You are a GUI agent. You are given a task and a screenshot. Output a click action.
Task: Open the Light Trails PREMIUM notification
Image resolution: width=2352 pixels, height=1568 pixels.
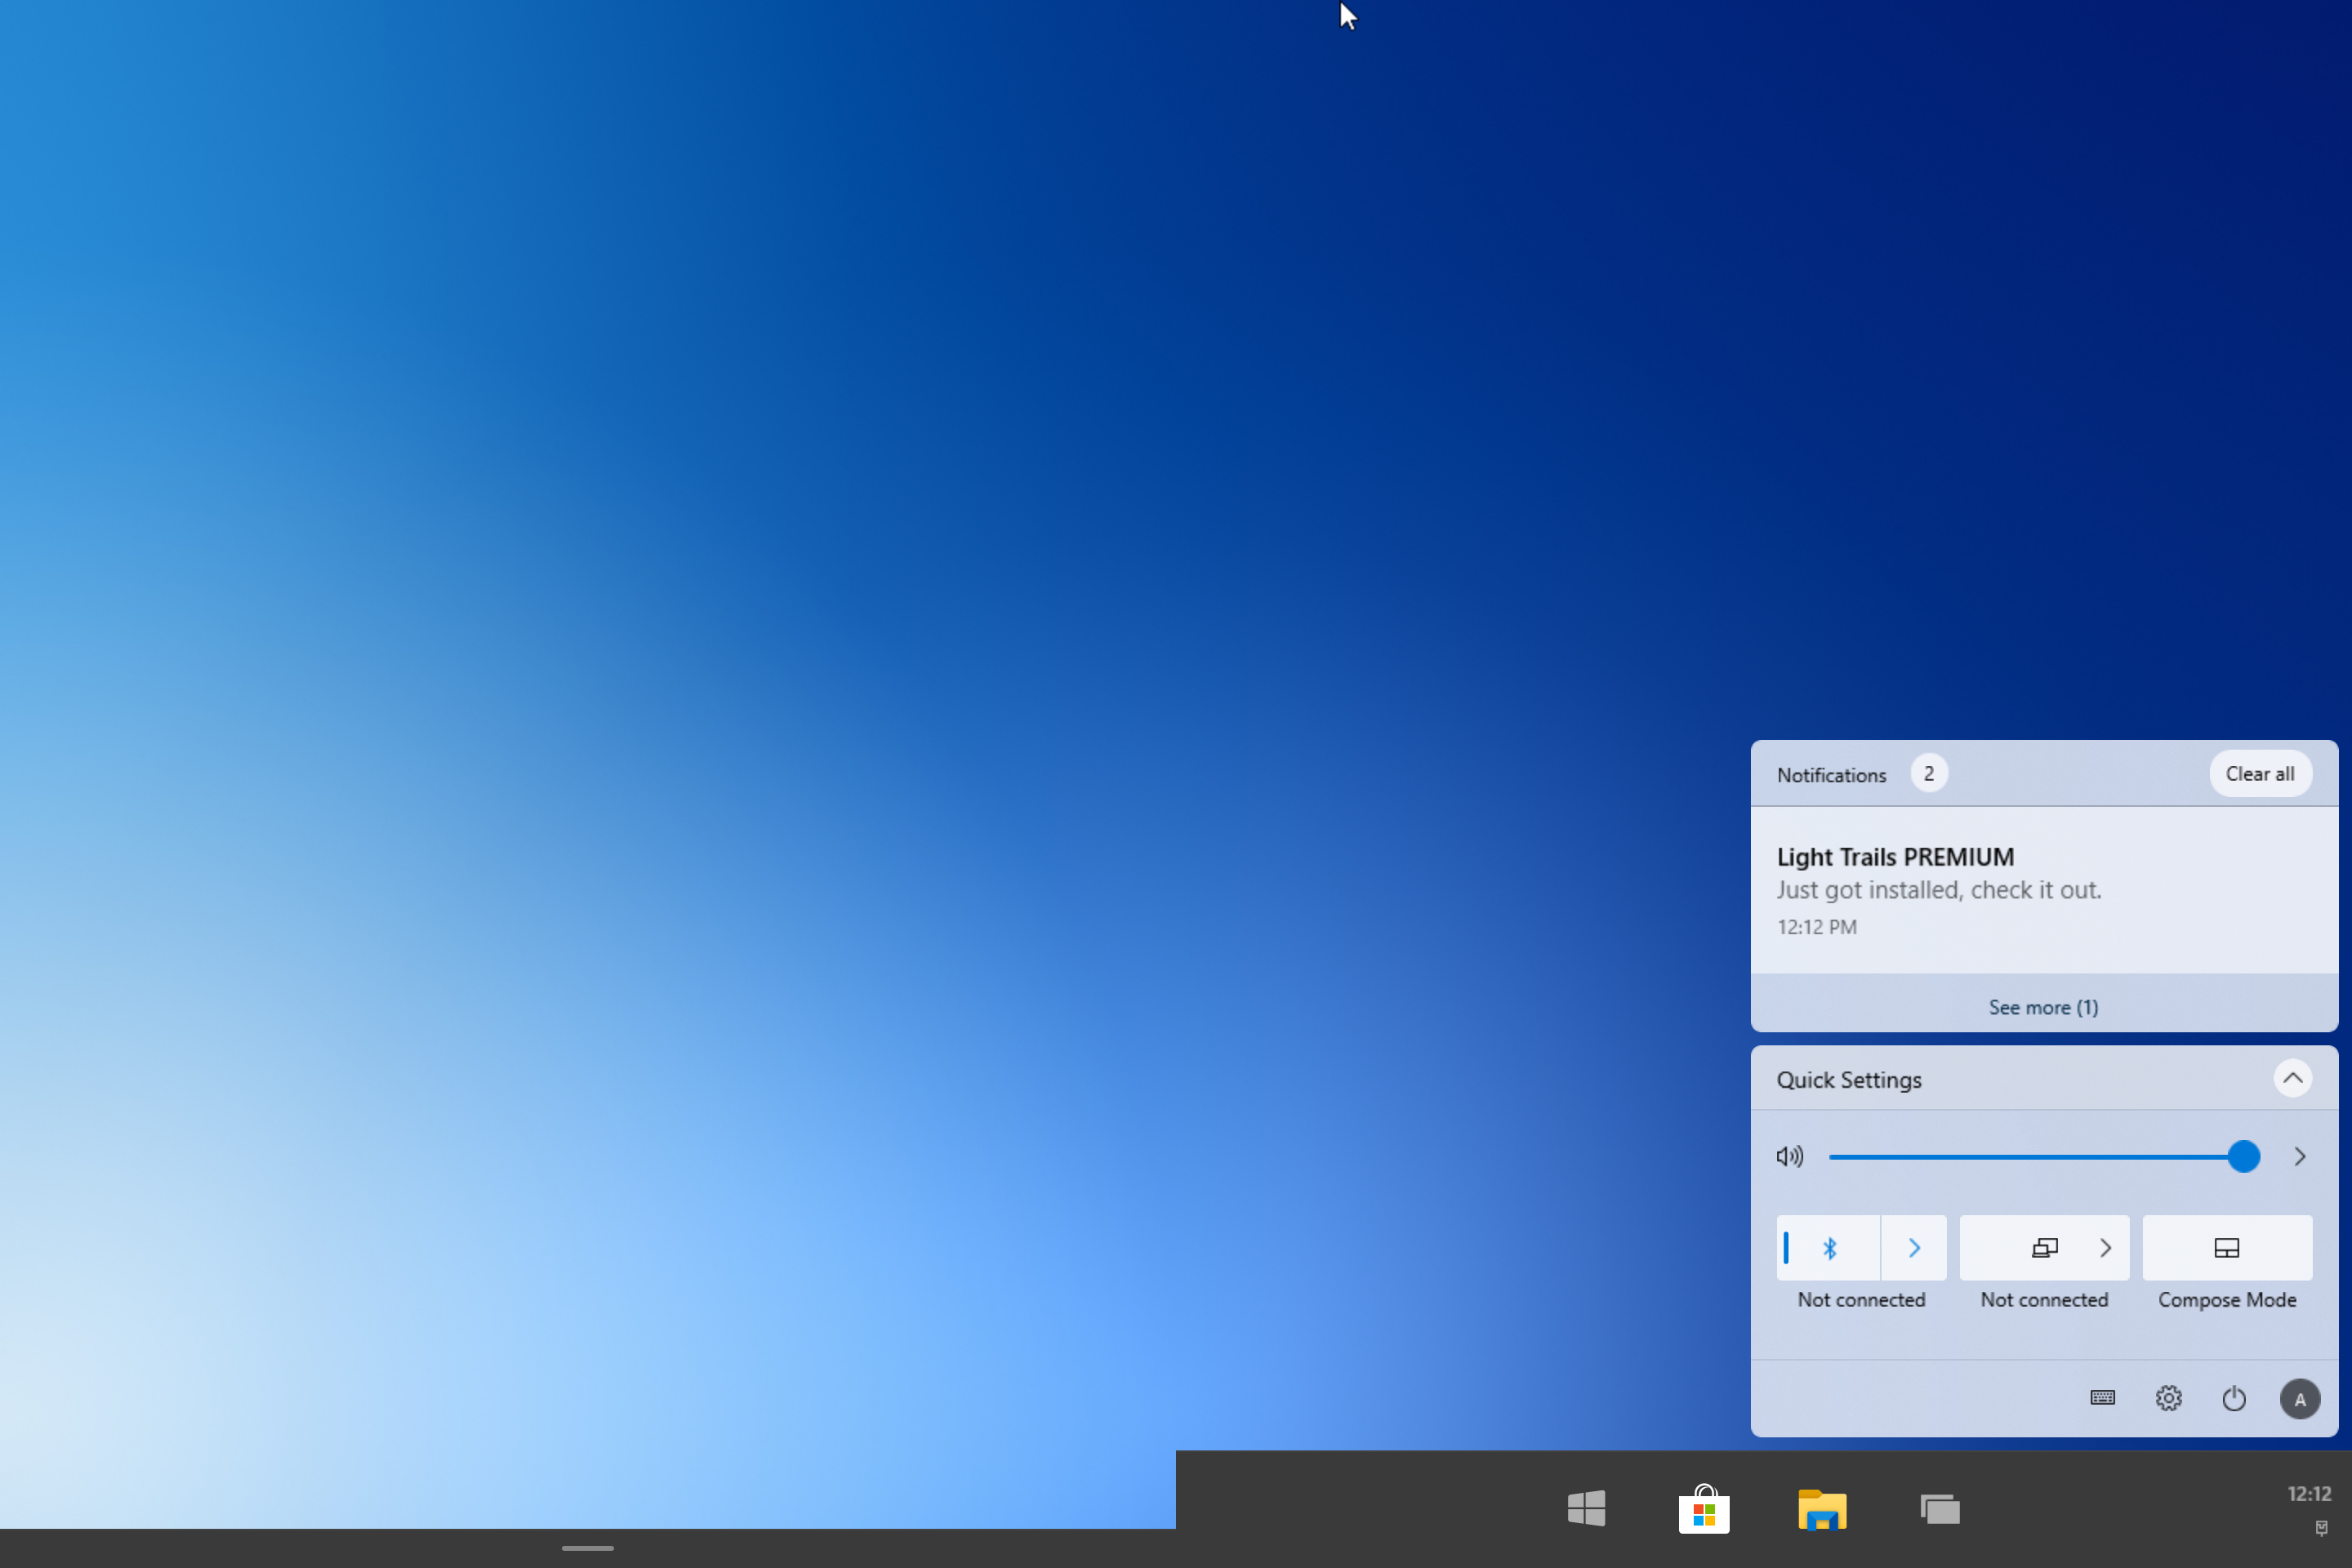pos(2044,890)
